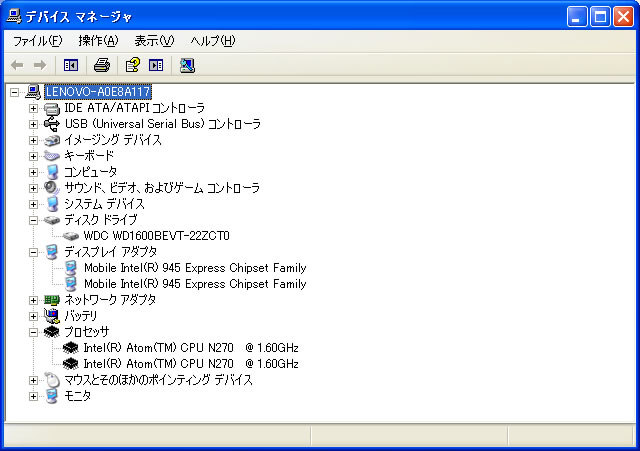This screenshot has height=451, width=640.
Task: Click the IDE ATA/ATAPI controller icon
Action: (52, 109)
